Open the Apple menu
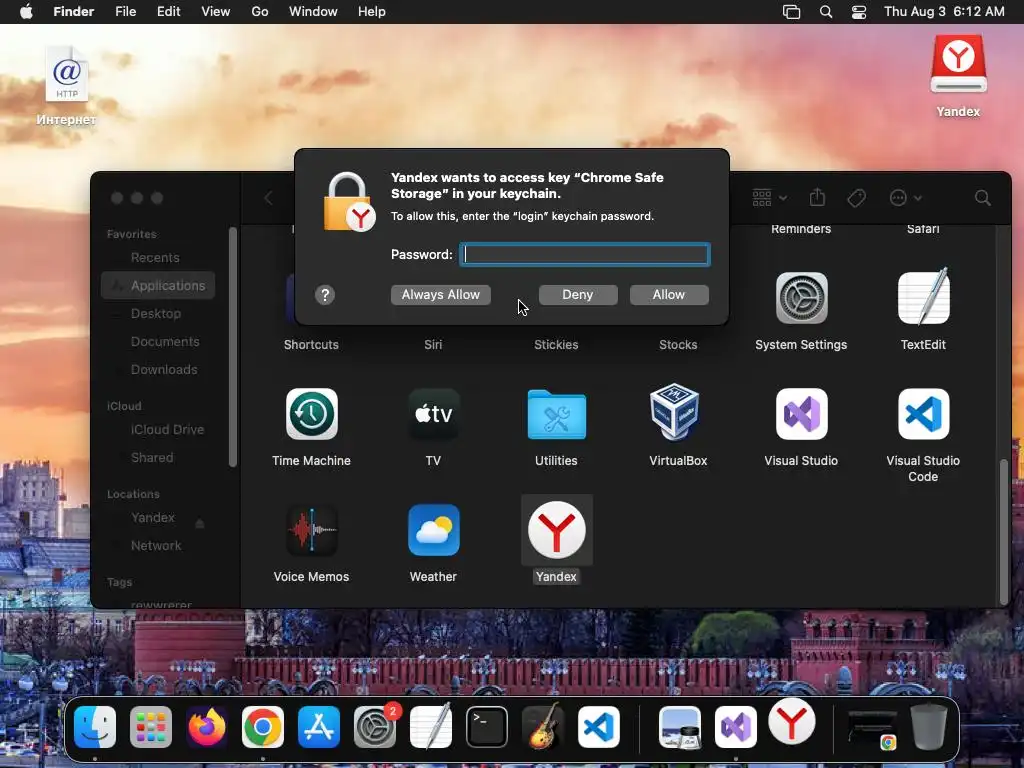The width and height of the screenshot is (1024, 768). click(x=26, y=12)
